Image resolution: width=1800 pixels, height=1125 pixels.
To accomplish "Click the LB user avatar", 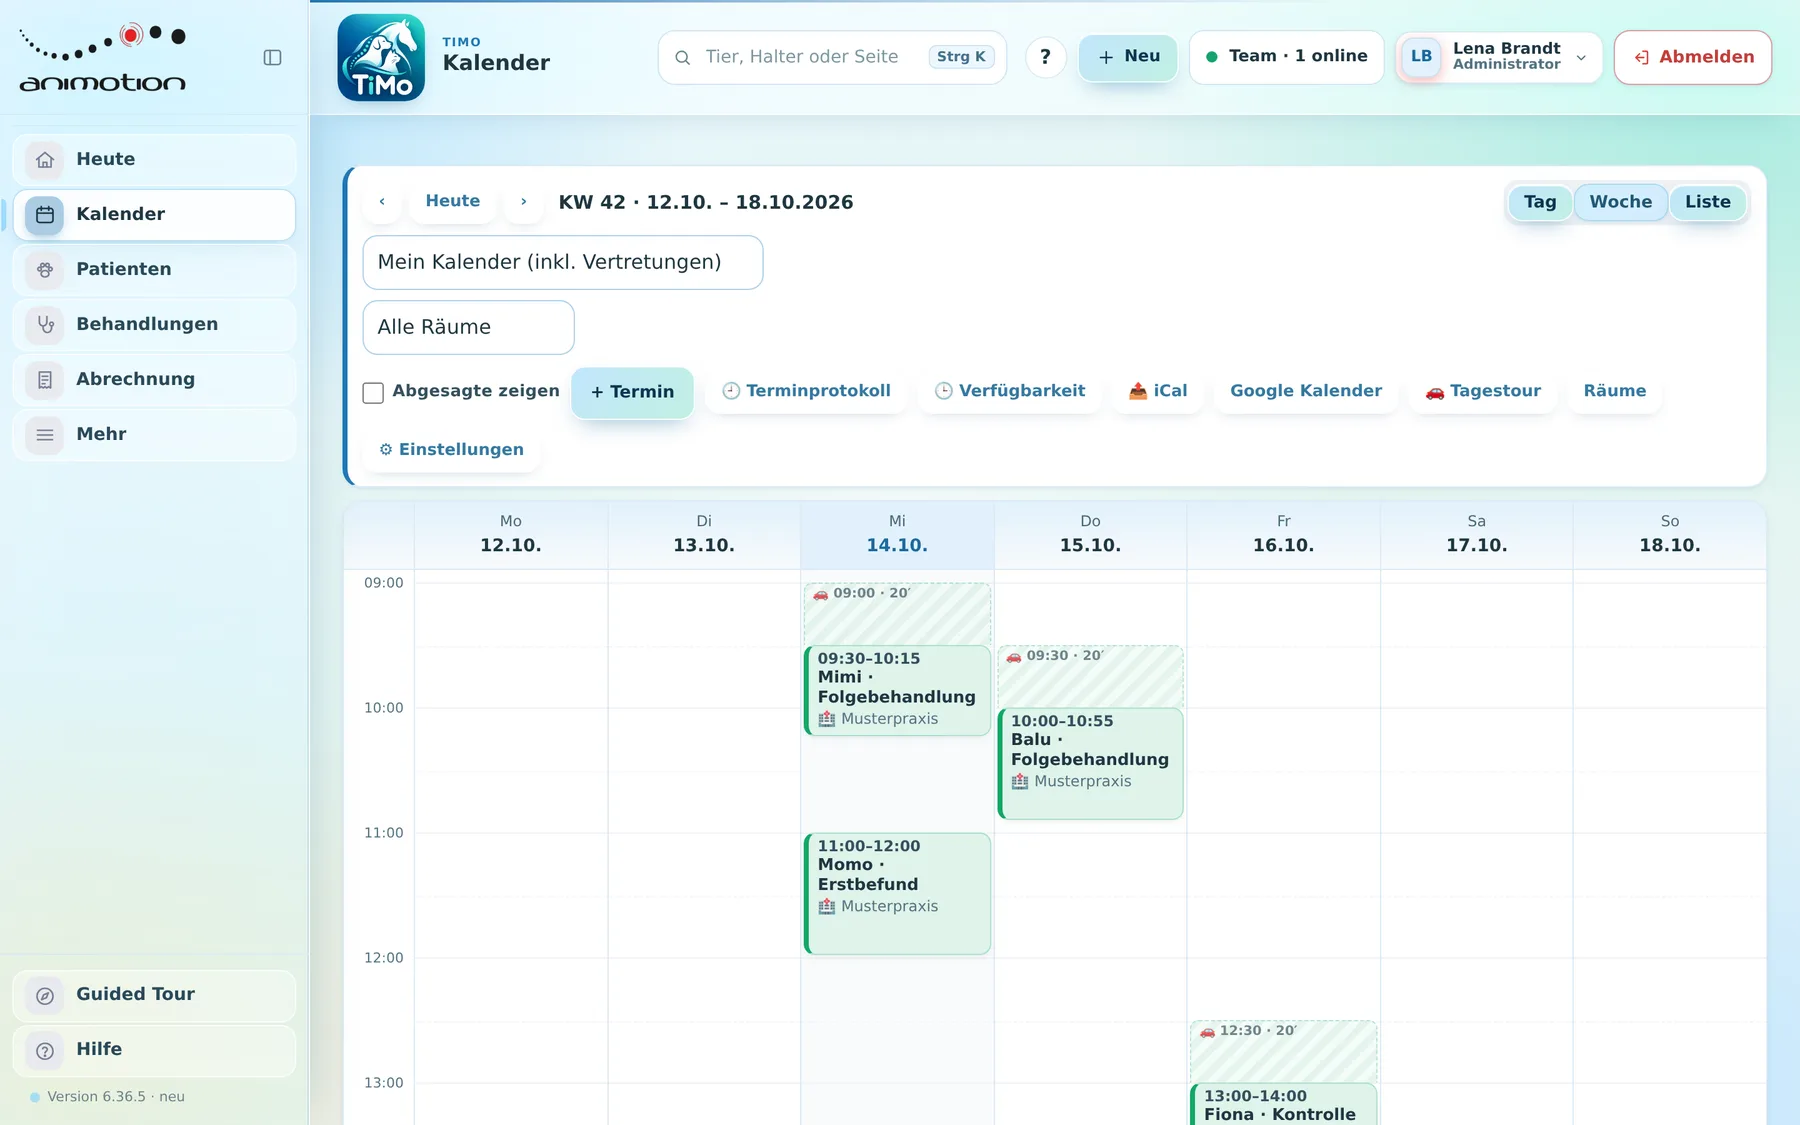I will [x=1421, y=57].
